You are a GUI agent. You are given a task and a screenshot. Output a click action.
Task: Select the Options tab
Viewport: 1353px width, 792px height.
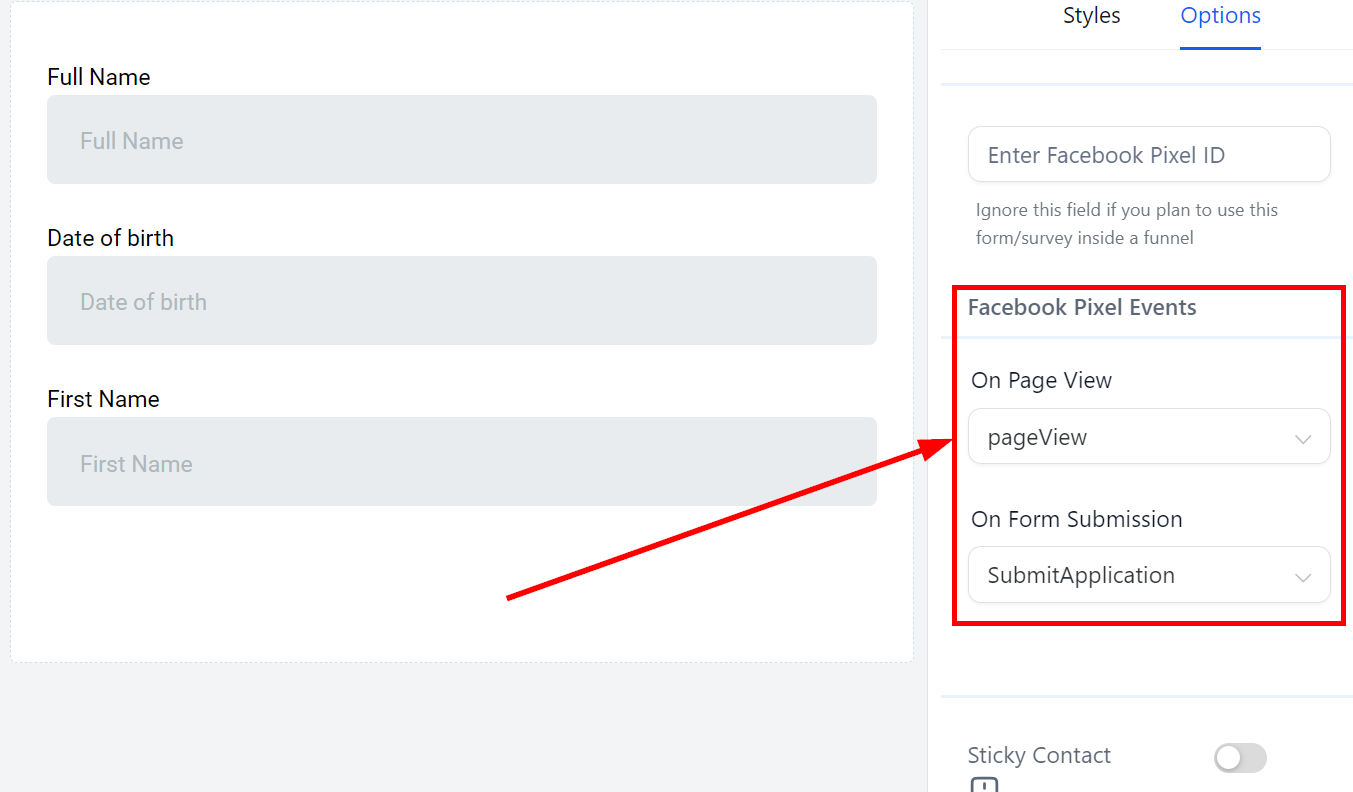[x=1220, y=16]
